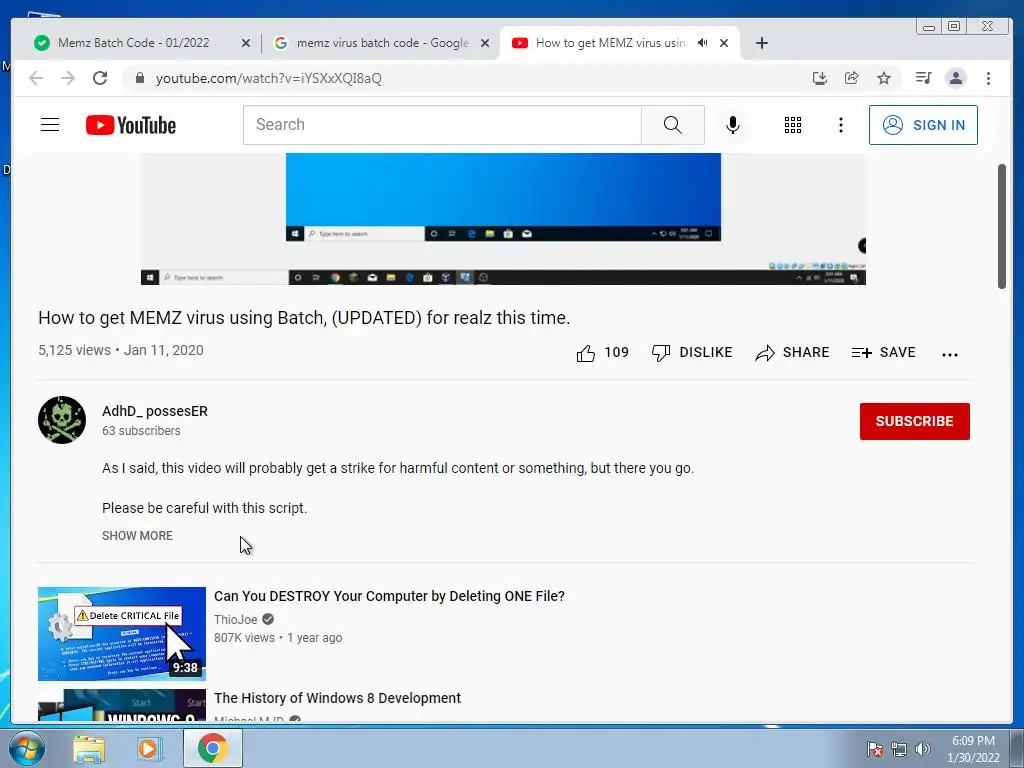The width and height of the screenshot is (1024, 768).
Task: Click the Chrome taskbar button
Action: coord(212,748)
